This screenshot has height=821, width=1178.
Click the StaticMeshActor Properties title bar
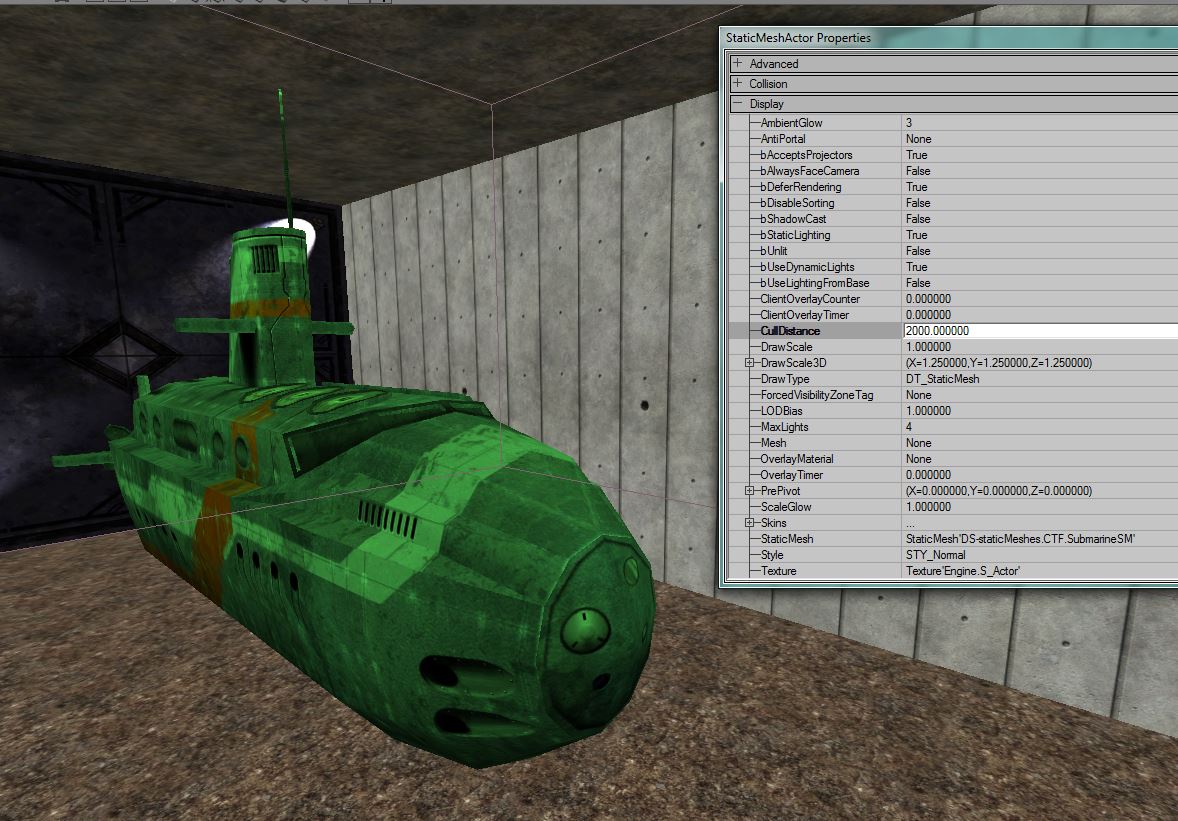900,38
